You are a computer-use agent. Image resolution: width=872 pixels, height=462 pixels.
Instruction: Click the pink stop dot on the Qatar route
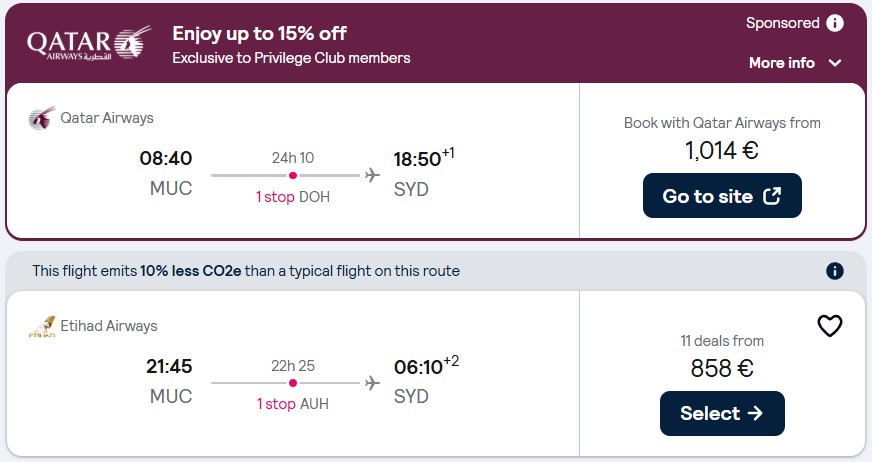click(293, 176)
